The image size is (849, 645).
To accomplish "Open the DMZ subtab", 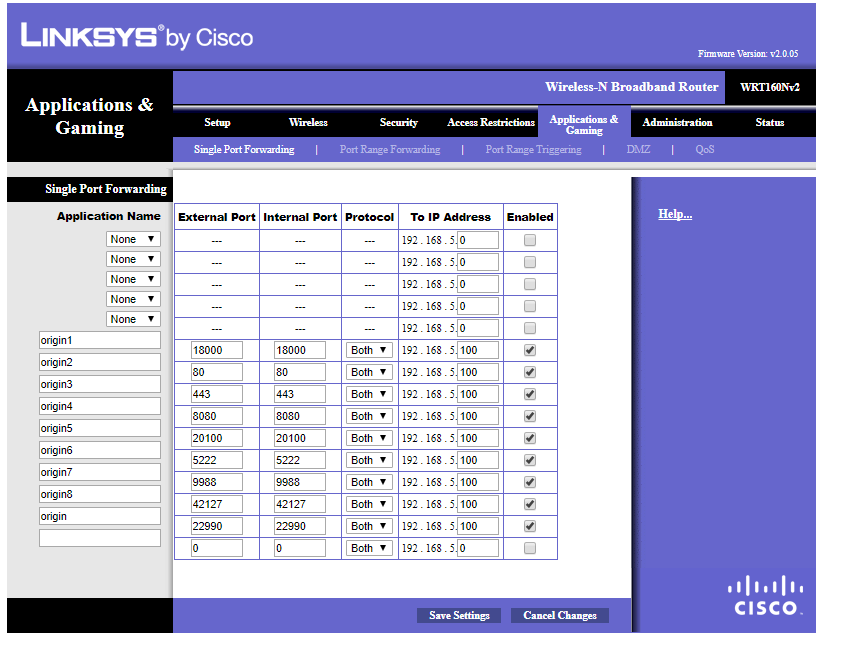I will [638, 150].
